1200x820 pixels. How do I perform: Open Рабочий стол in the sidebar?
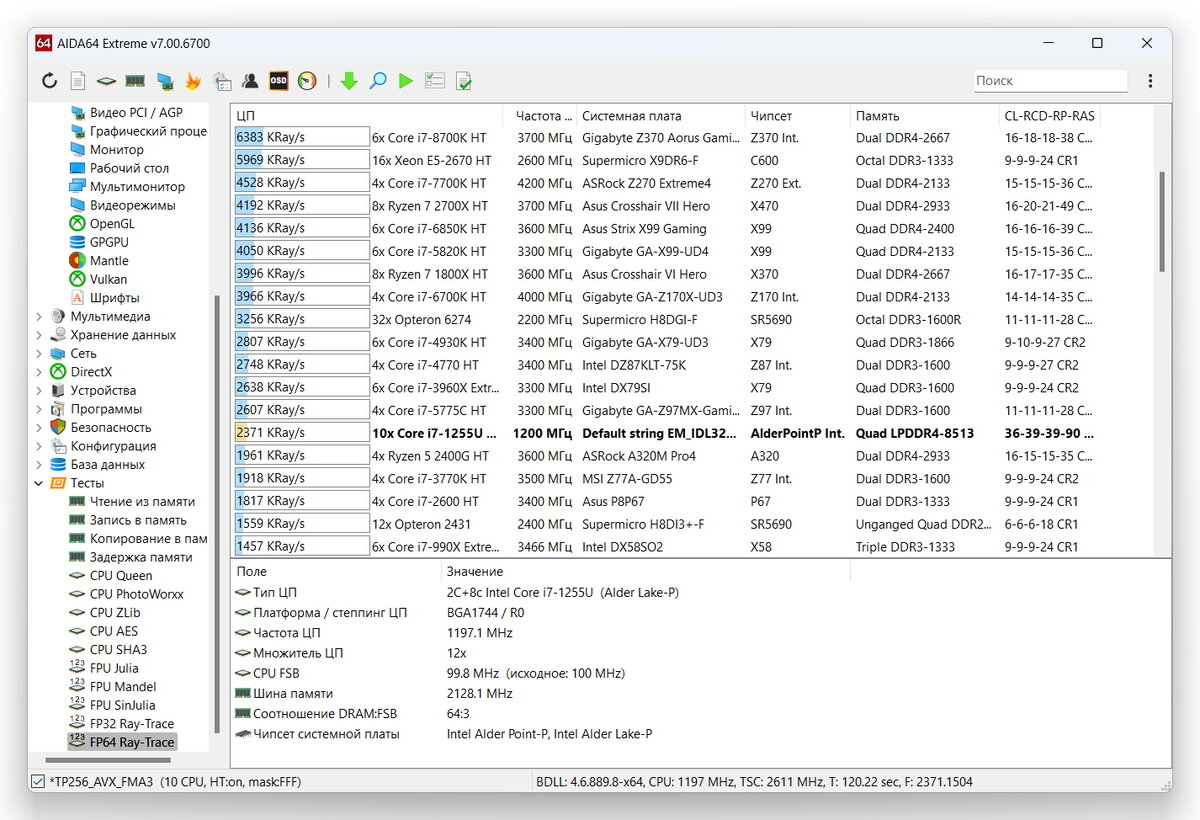pos(129,168)
